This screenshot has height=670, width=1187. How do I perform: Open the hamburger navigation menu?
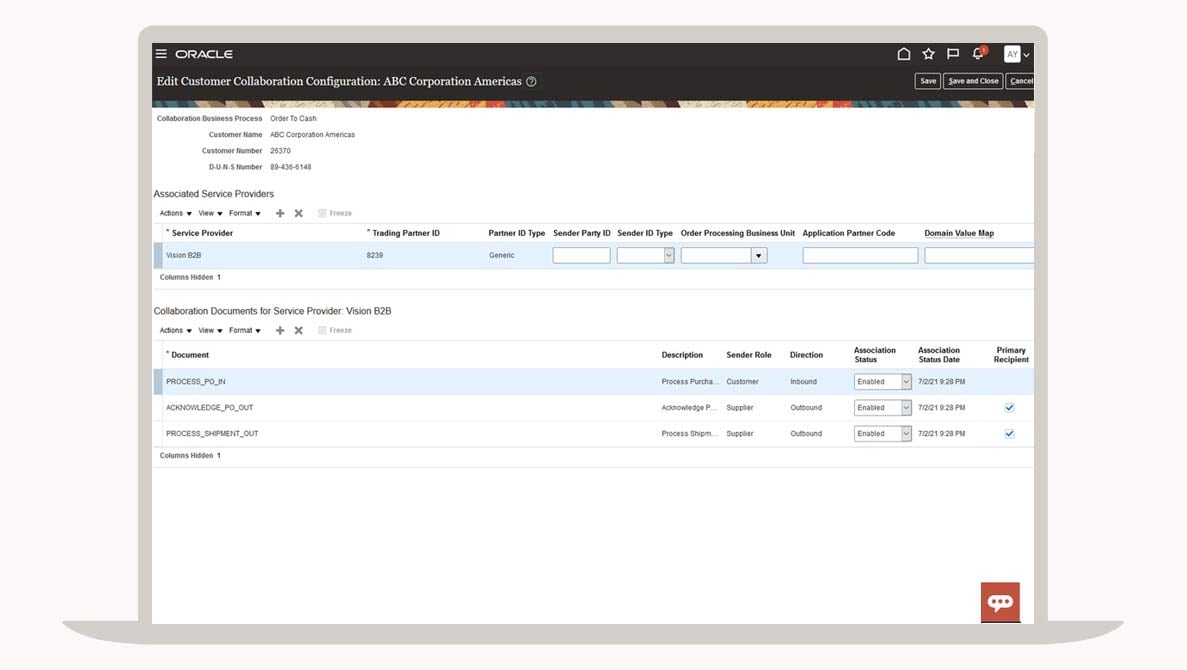tap(161, 54)
